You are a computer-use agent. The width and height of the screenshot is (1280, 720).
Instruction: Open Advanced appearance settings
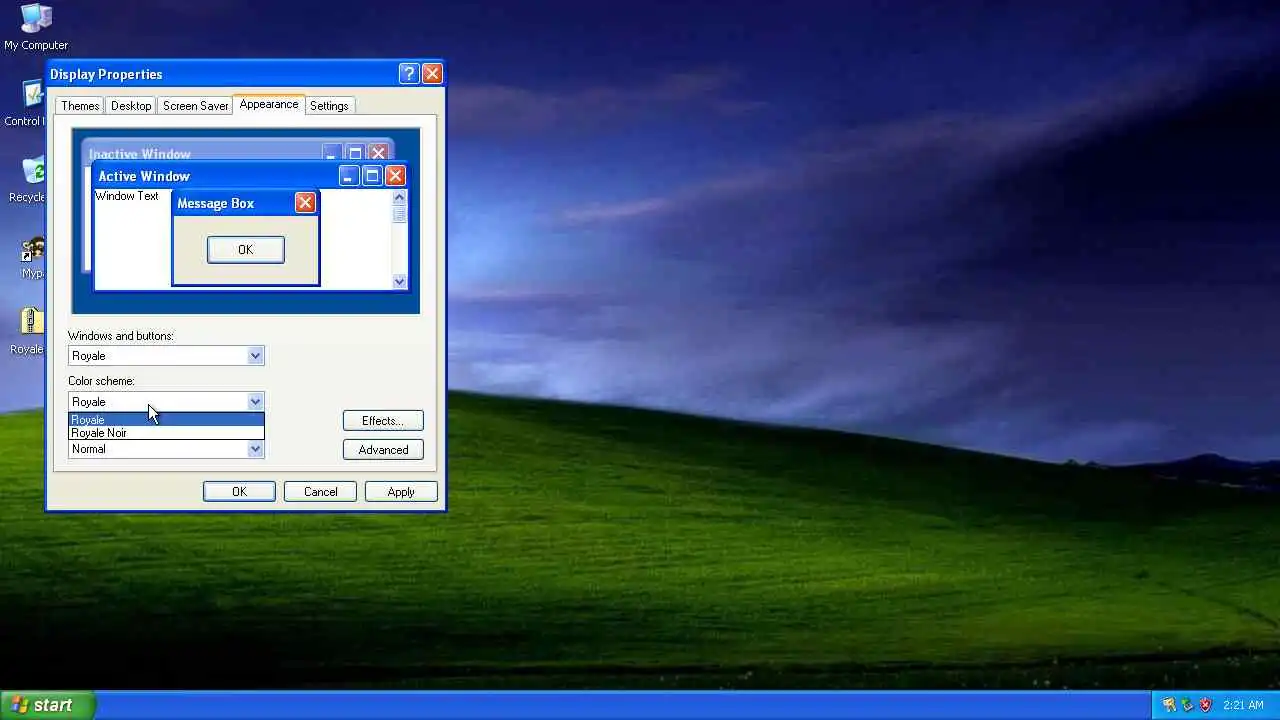383,450
